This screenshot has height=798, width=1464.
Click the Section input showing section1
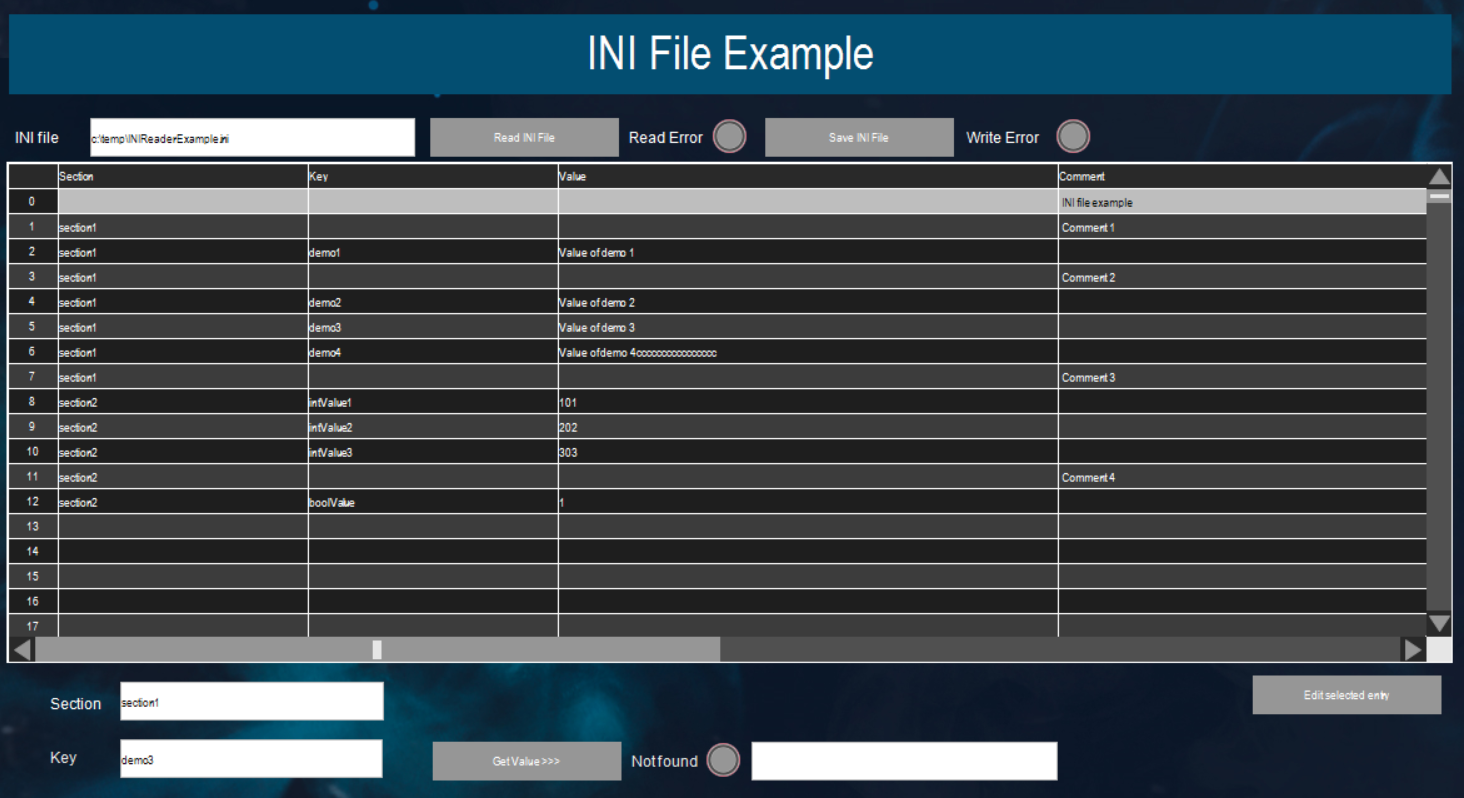(x=250, y=700)
